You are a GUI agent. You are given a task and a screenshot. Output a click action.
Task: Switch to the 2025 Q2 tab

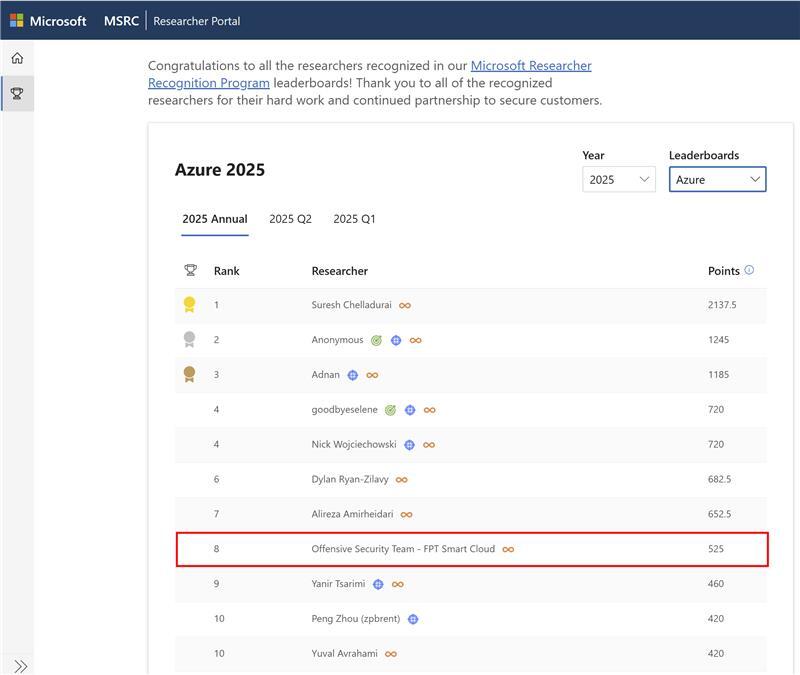coord(290,219)
